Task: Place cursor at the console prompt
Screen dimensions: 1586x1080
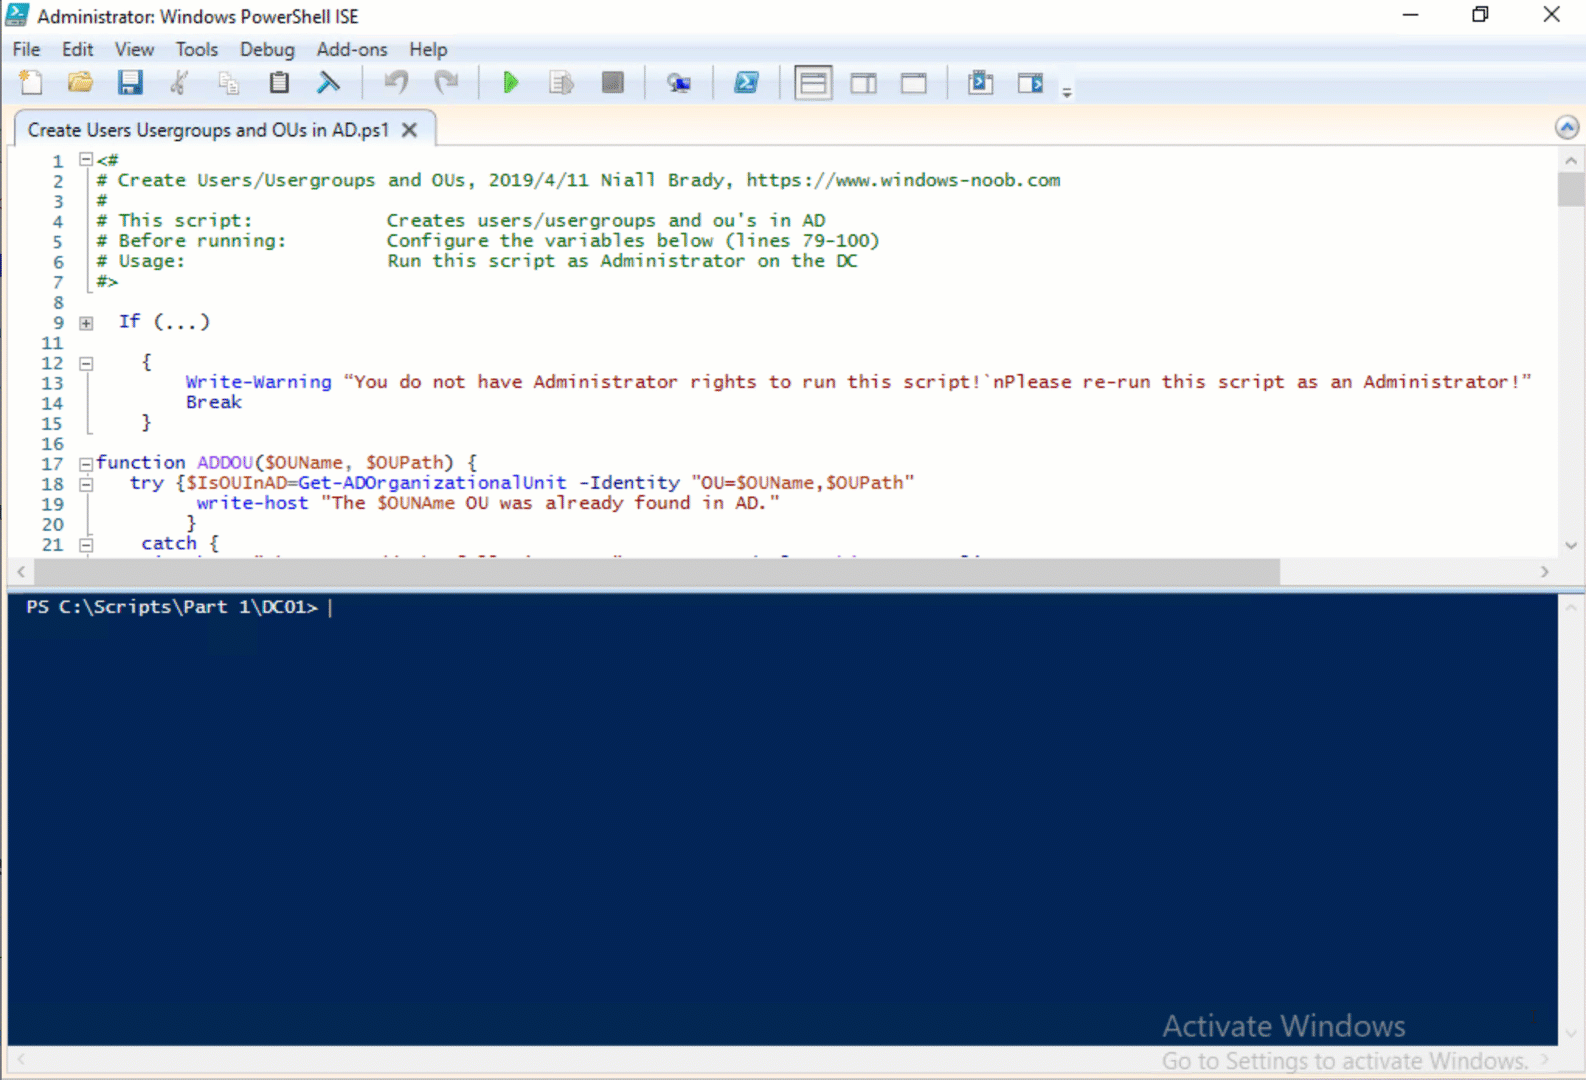Action: (330, 607)
